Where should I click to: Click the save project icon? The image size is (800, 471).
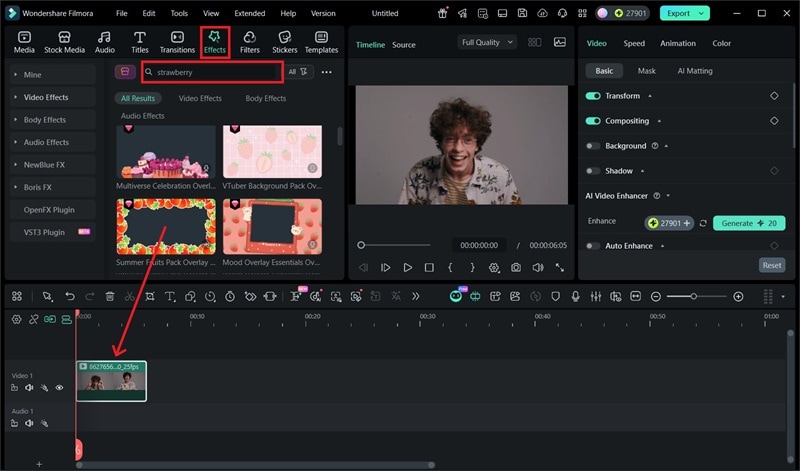click(x=522, y=13)
